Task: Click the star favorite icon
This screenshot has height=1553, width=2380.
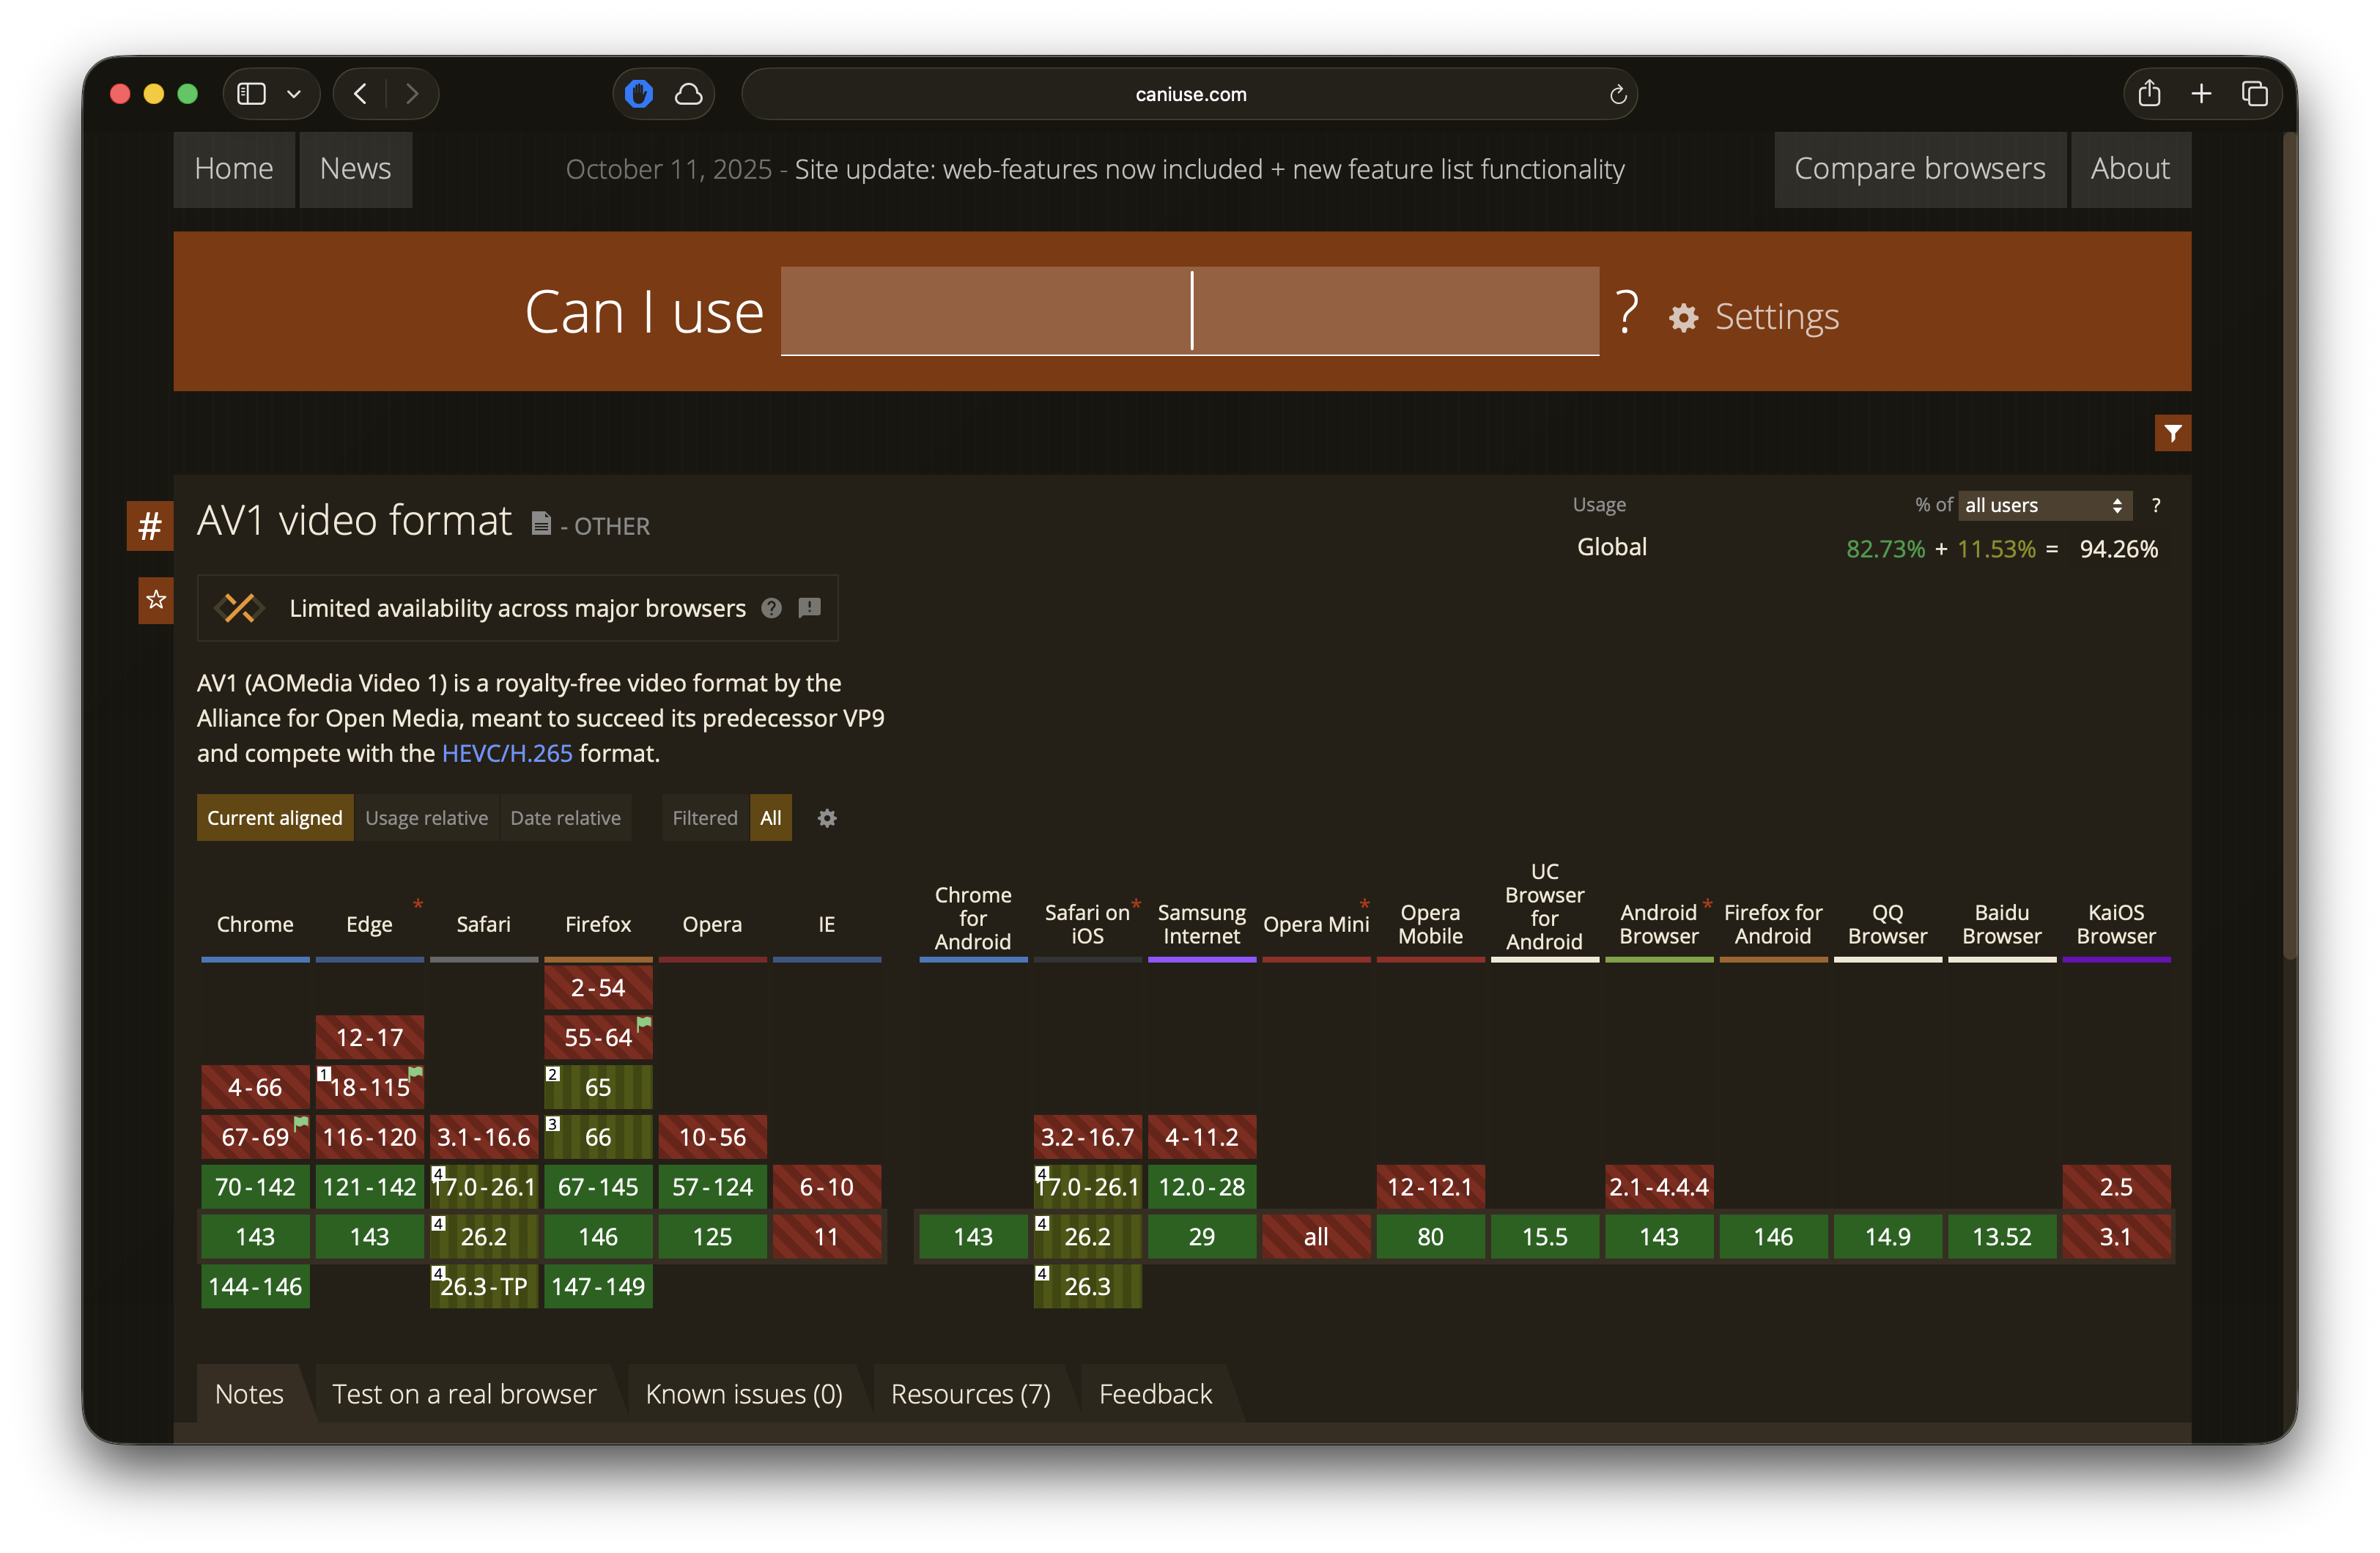Action: tap(156, 600)
